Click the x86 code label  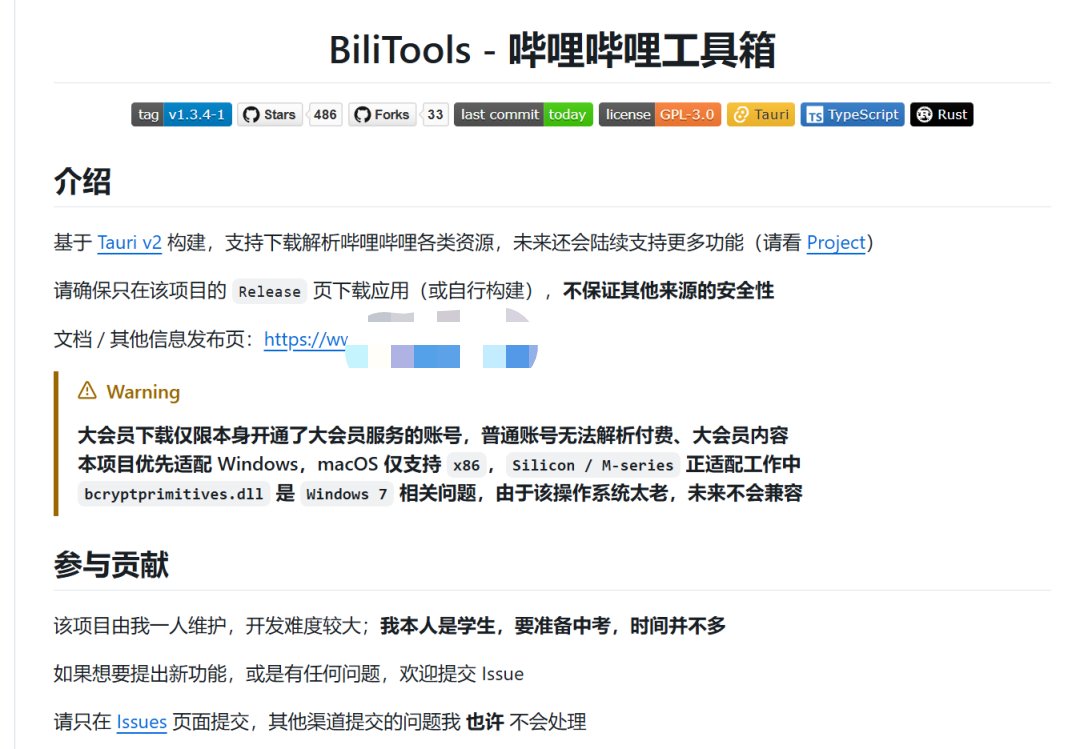(x=466, y=465)
